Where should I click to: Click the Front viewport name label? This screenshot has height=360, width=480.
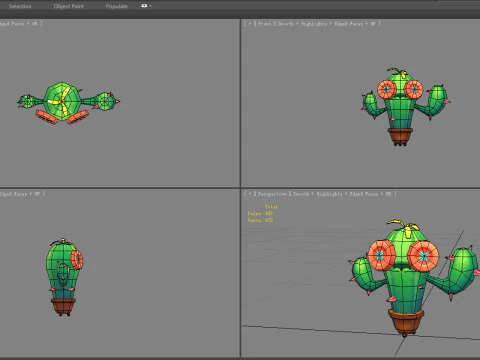click(x=264, y=24)
